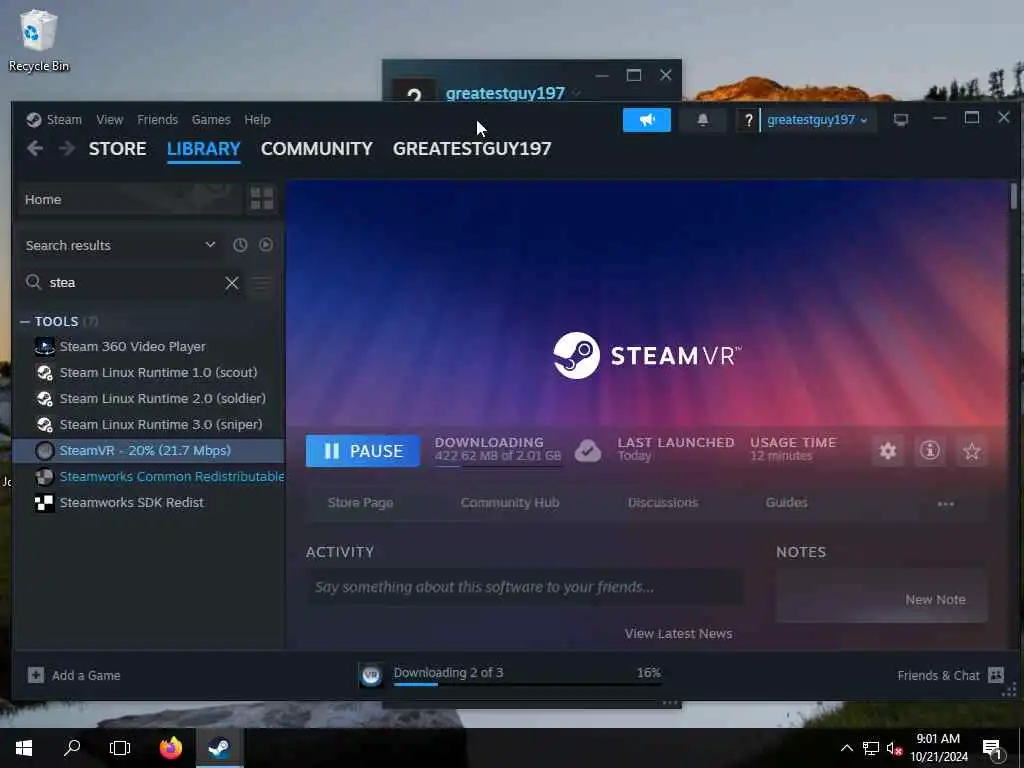The width and height of the screenshot is (1024, 768).
Task: Open Task View on taskbar
Action: click(120, 748)
